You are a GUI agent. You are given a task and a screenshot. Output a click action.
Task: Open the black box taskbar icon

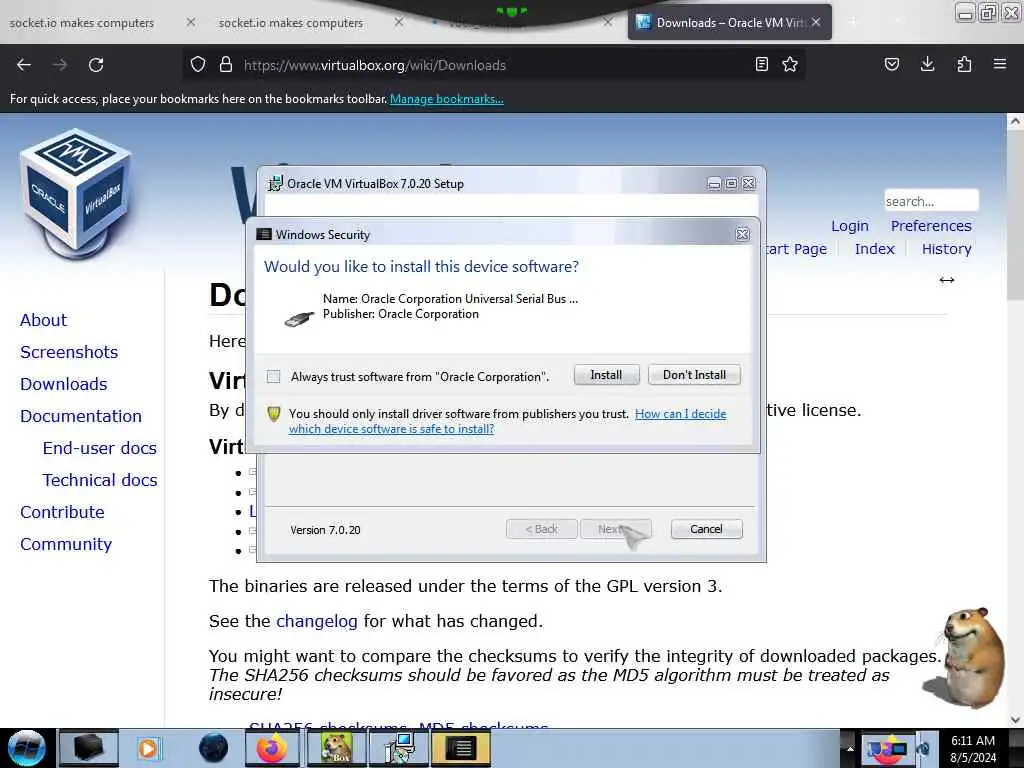click(89, 748)
